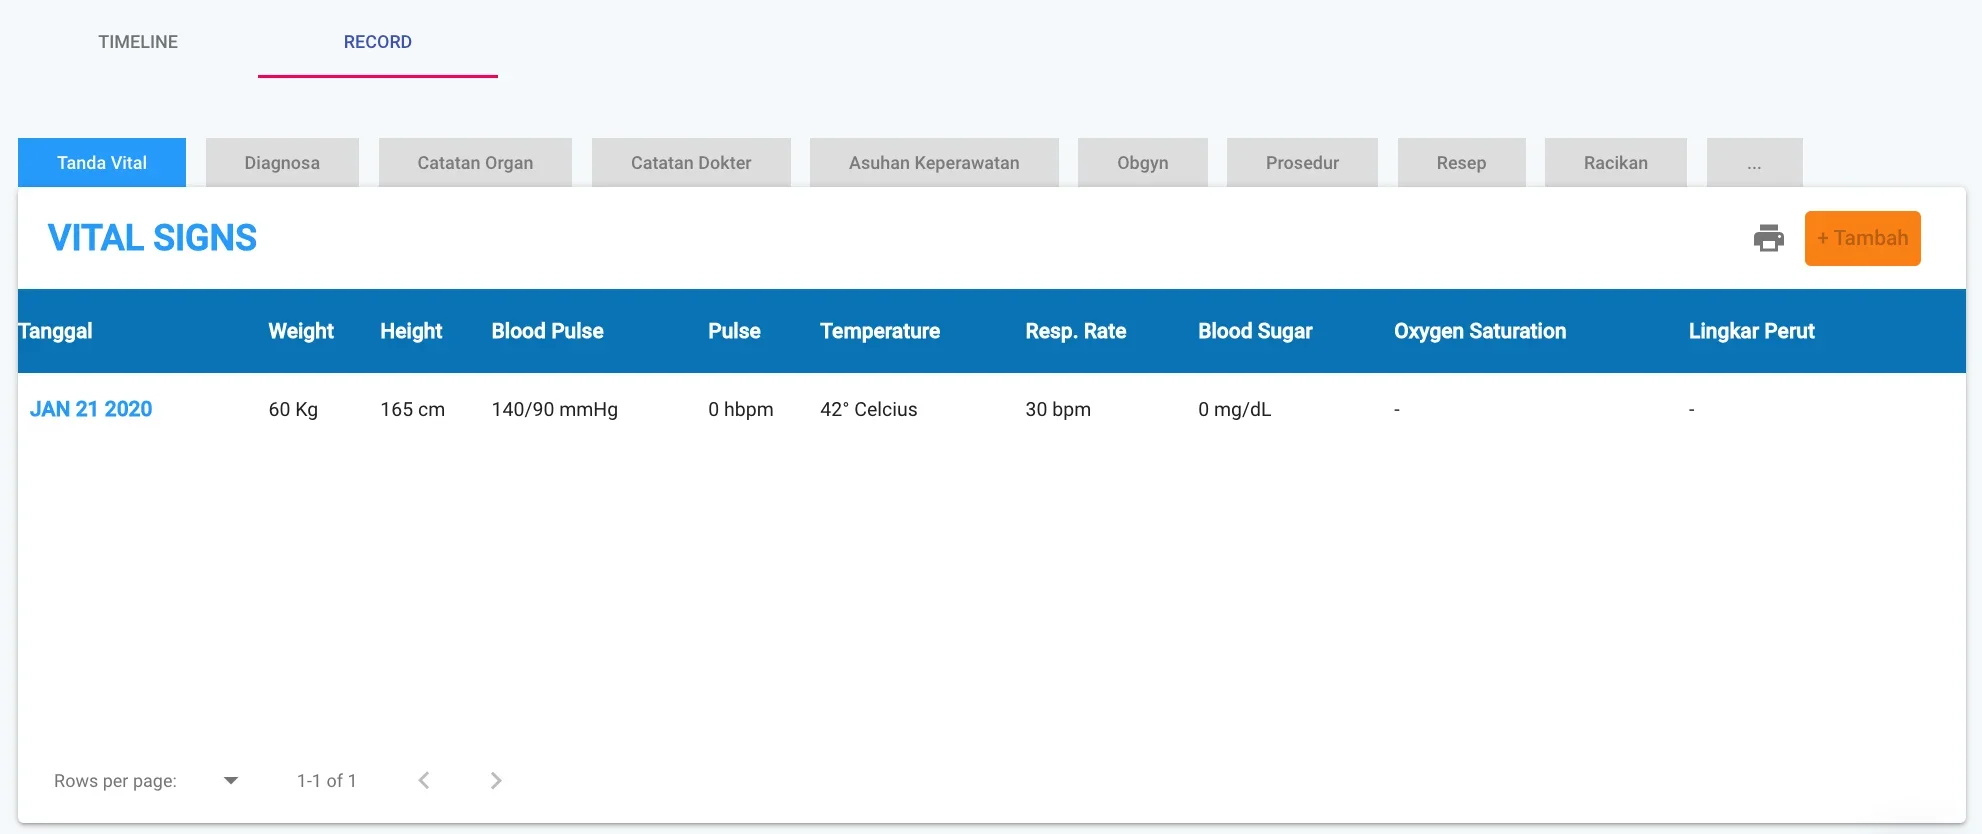Select the 0 mg/dL cell
Image resolution: width=1982 pixels, height=834 pixels.
1234,409
